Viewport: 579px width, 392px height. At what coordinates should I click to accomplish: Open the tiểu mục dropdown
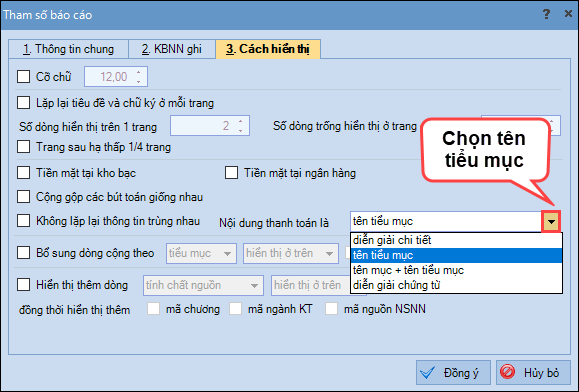coord(201,253)
